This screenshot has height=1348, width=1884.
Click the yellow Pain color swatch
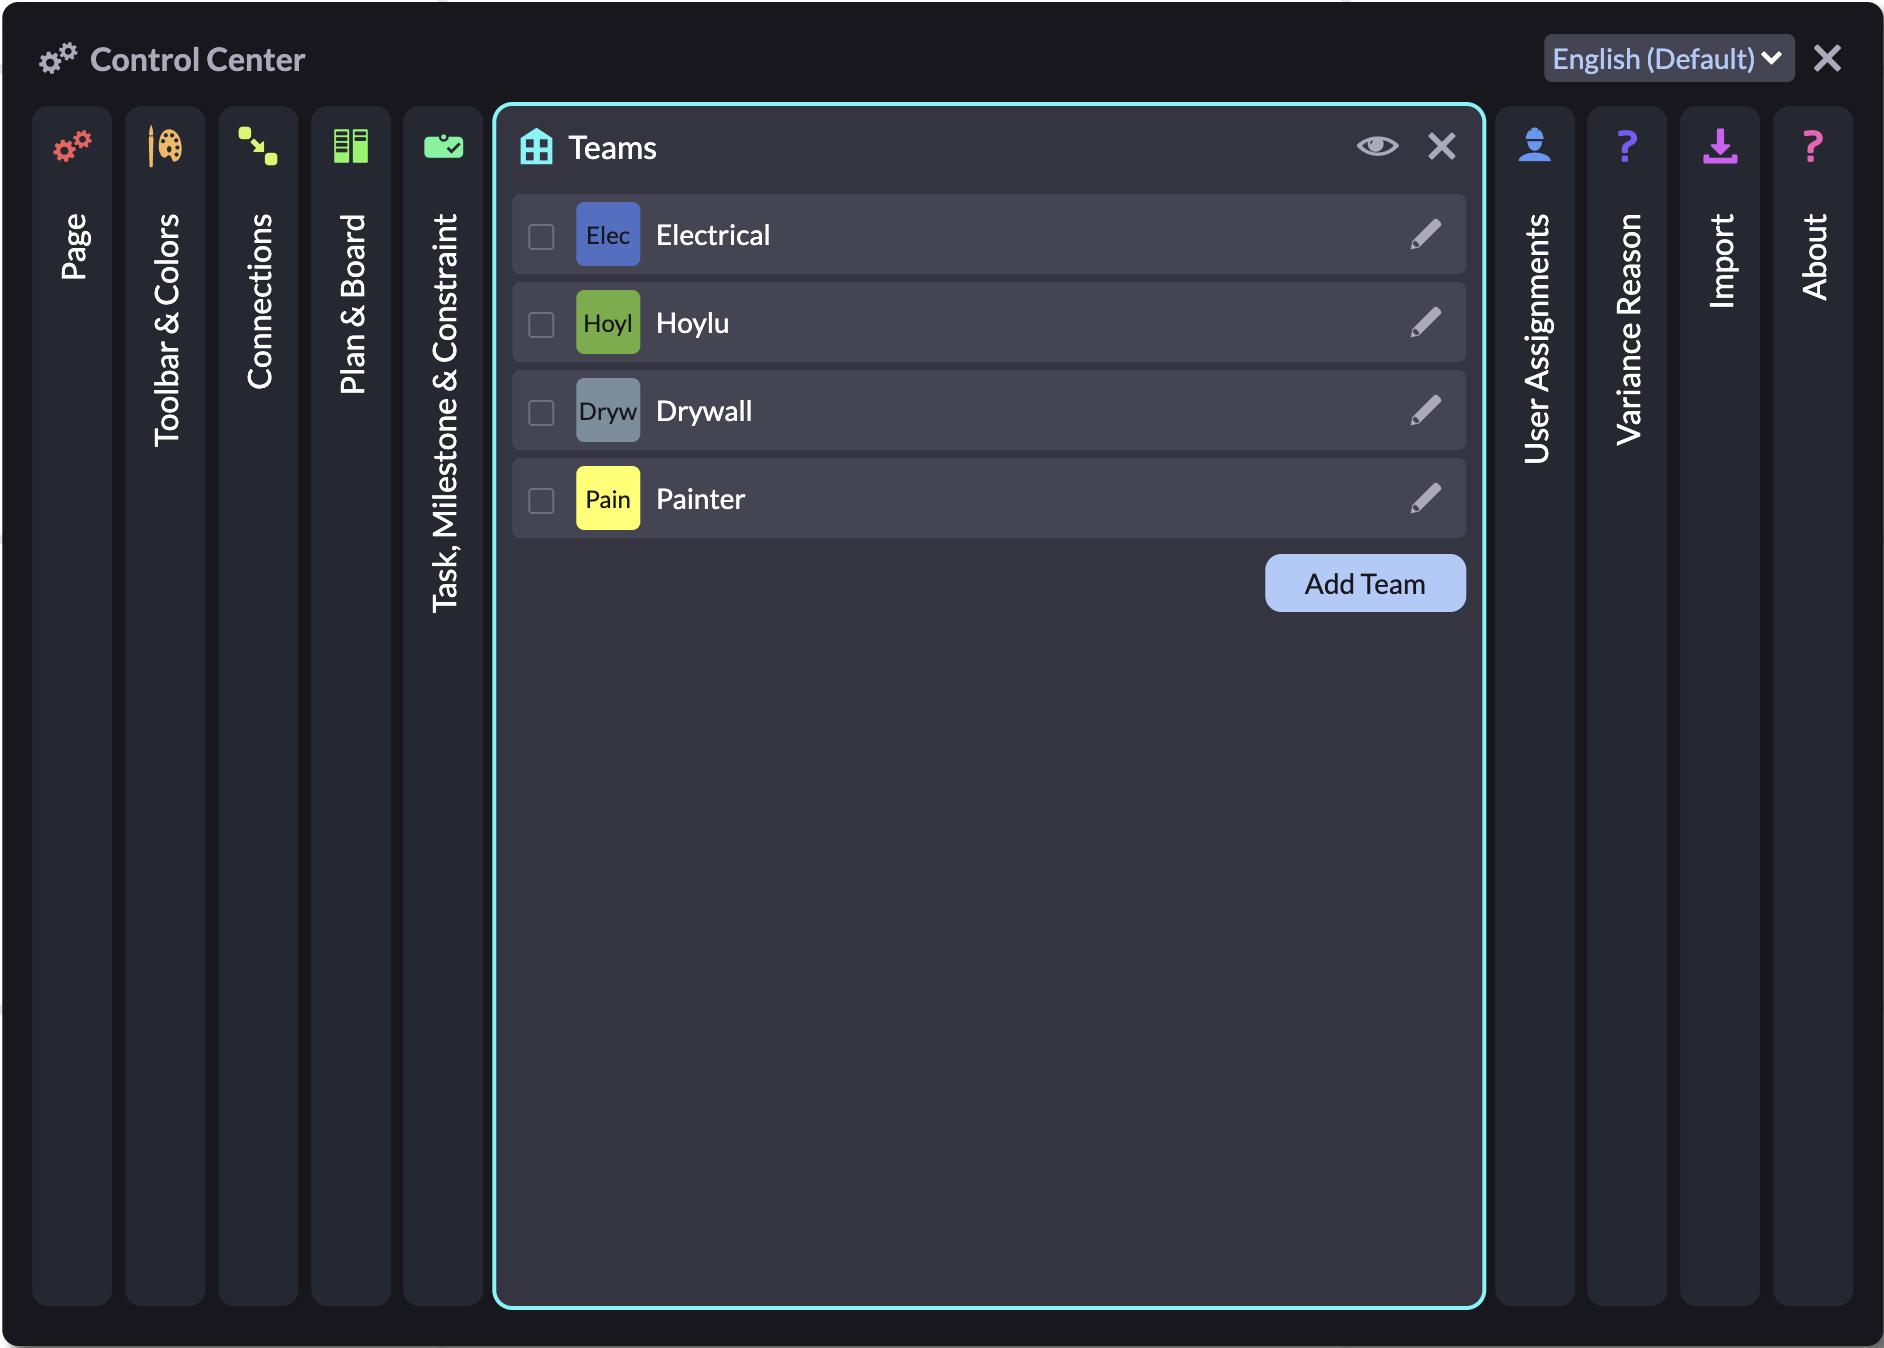[x=608, y=499]
